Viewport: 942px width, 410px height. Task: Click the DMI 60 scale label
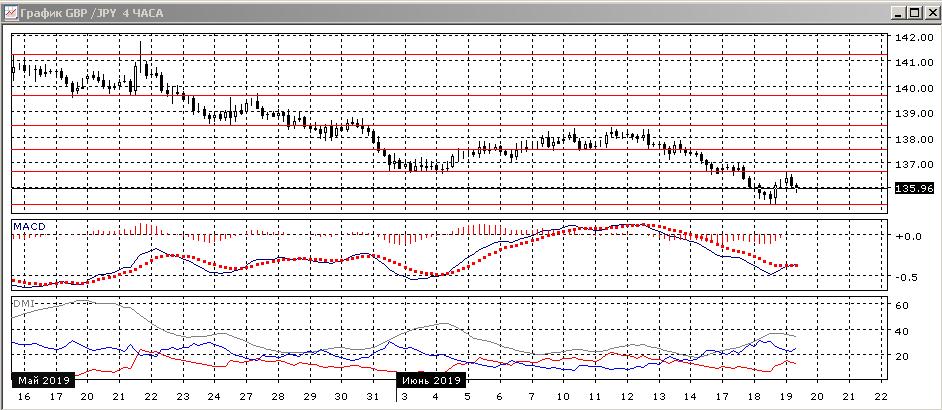902,305
